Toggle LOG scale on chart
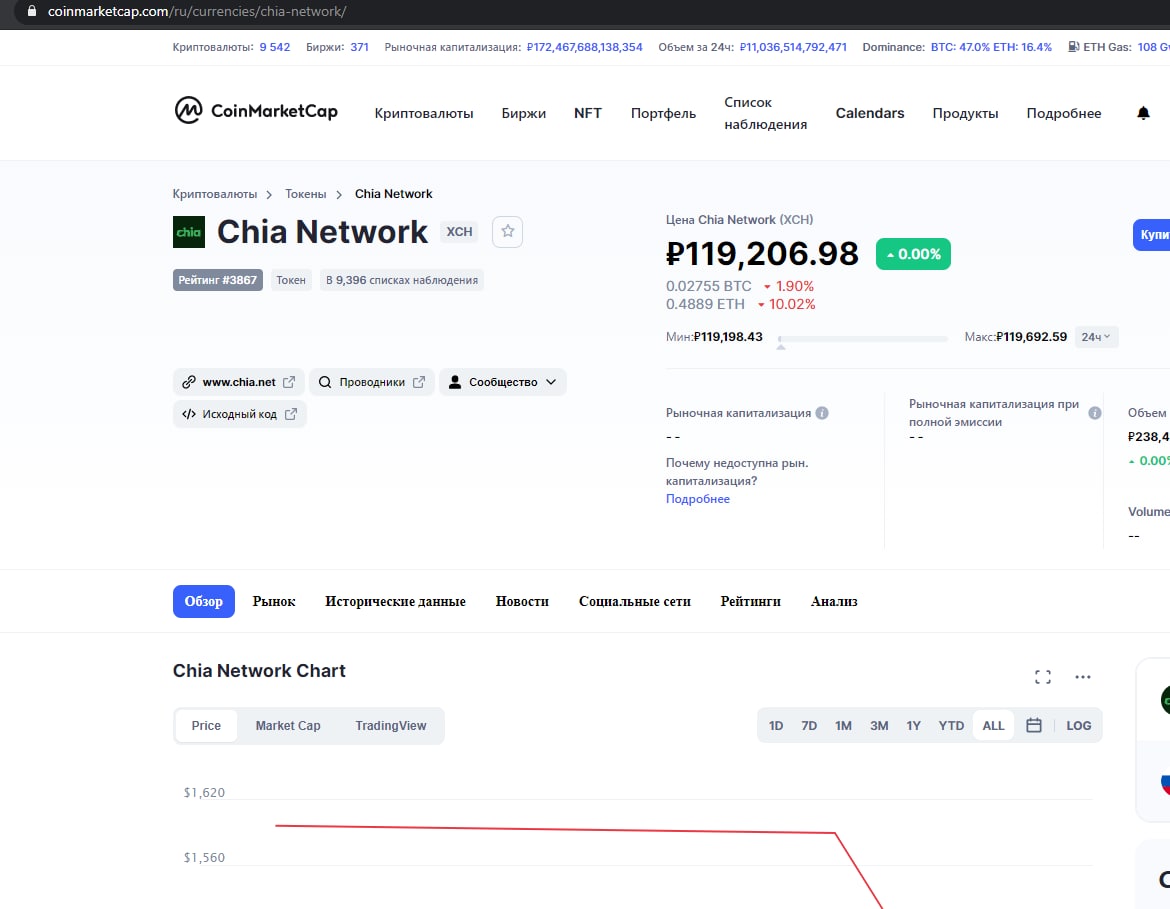The height and width of the screenshot is (909, 1170). click(1078, 725)
